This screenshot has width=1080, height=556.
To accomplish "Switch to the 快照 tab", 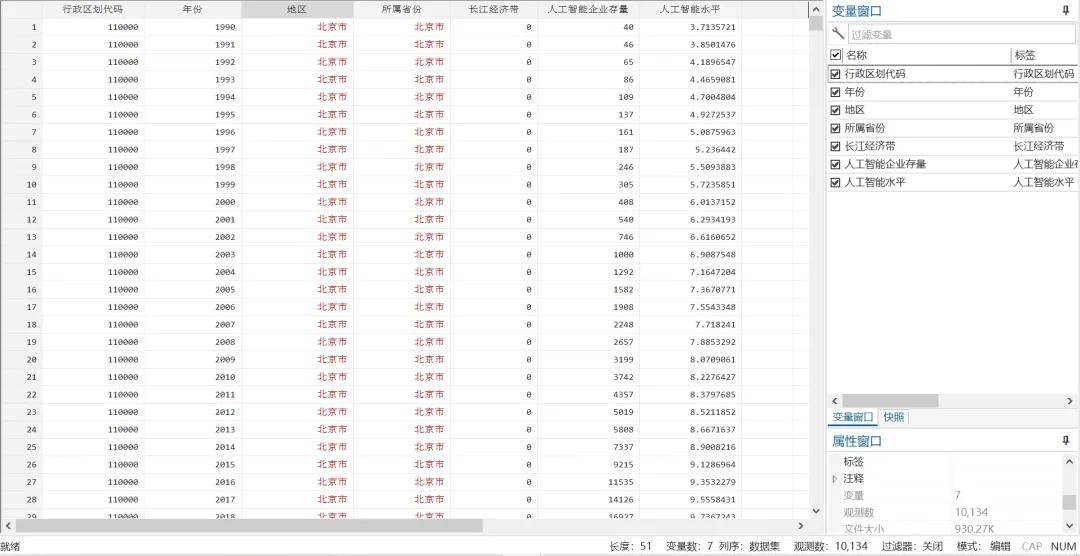I will (894, 417).
